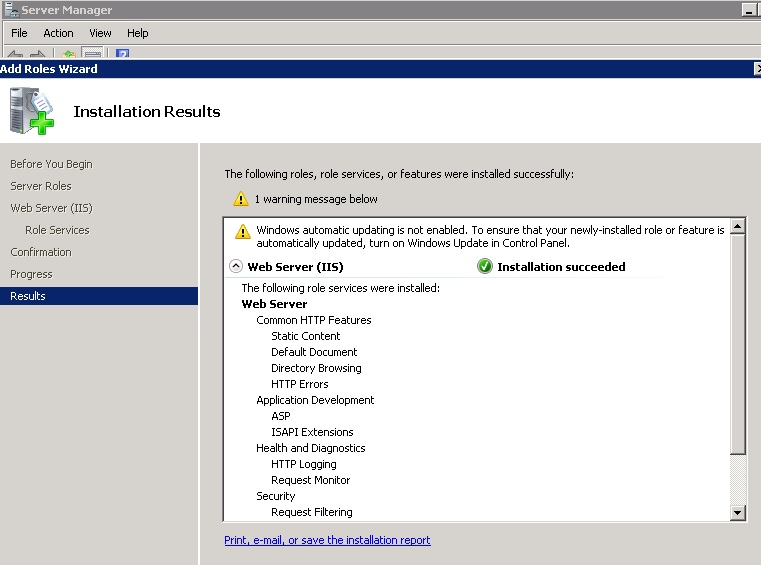761x565 pixels.
Task: Click the 'Request Filtering' entry
Action: coord(312,512)
